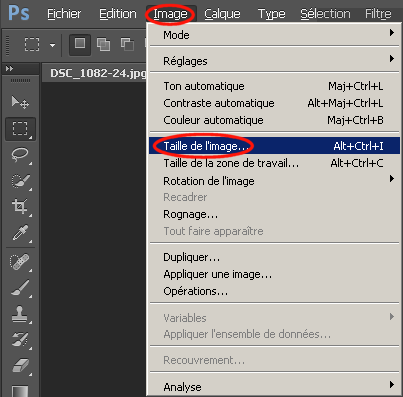This screenshot has height=397, width=403.
Task: Choose Taille de l'image…
Action: pos(275,146)
